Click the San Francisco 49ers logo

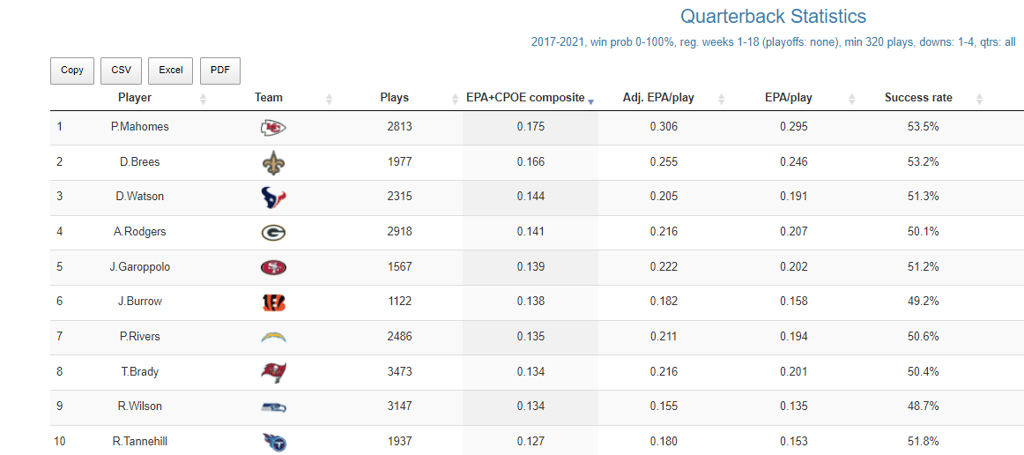[272, 267]
